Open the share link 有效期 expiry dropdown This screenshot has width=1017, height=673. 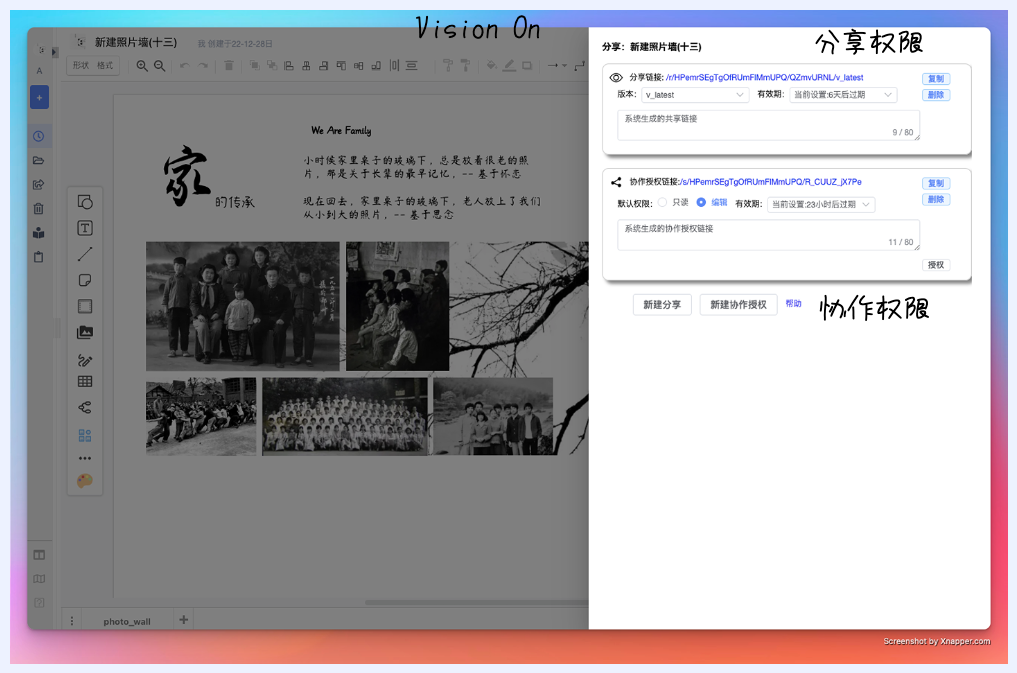click(843, 95)
